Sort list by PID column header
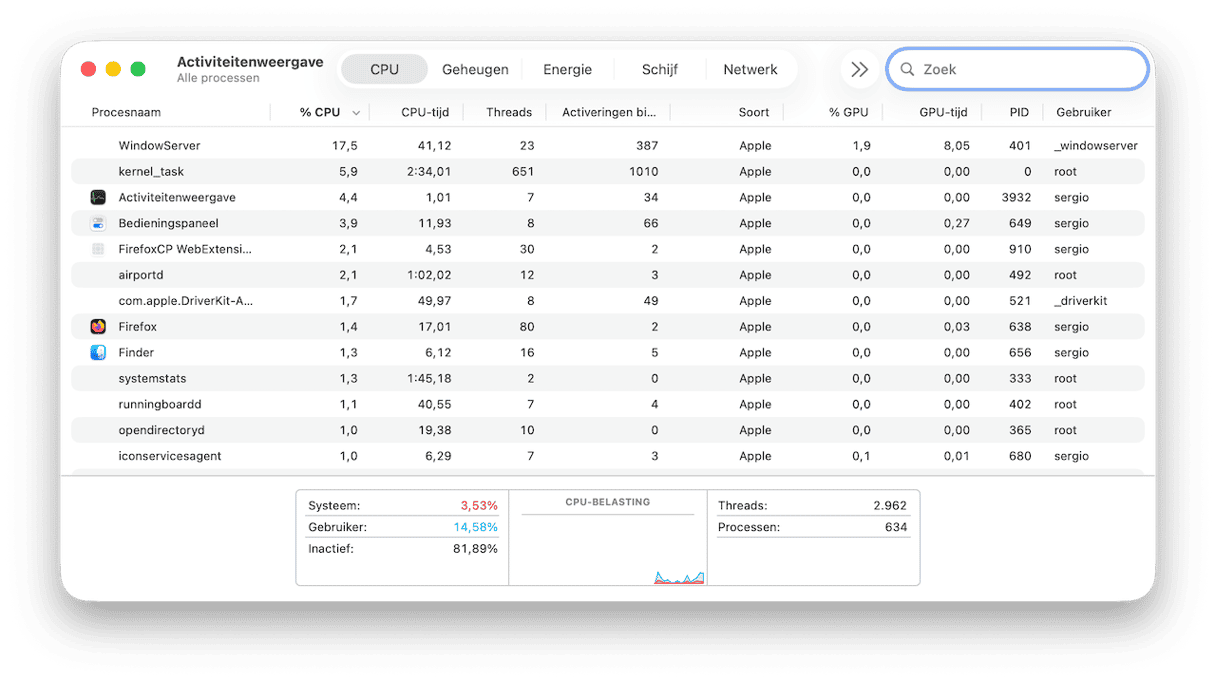The width and height of the screenshot is (1216, 681). 1019,113
